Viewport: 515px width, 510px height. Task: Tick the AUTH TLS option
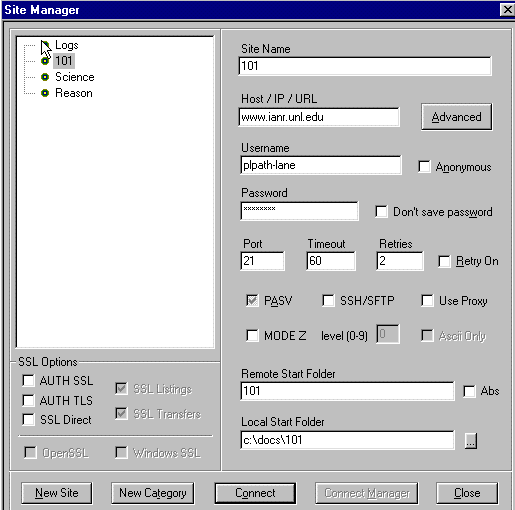coord(28,400)
